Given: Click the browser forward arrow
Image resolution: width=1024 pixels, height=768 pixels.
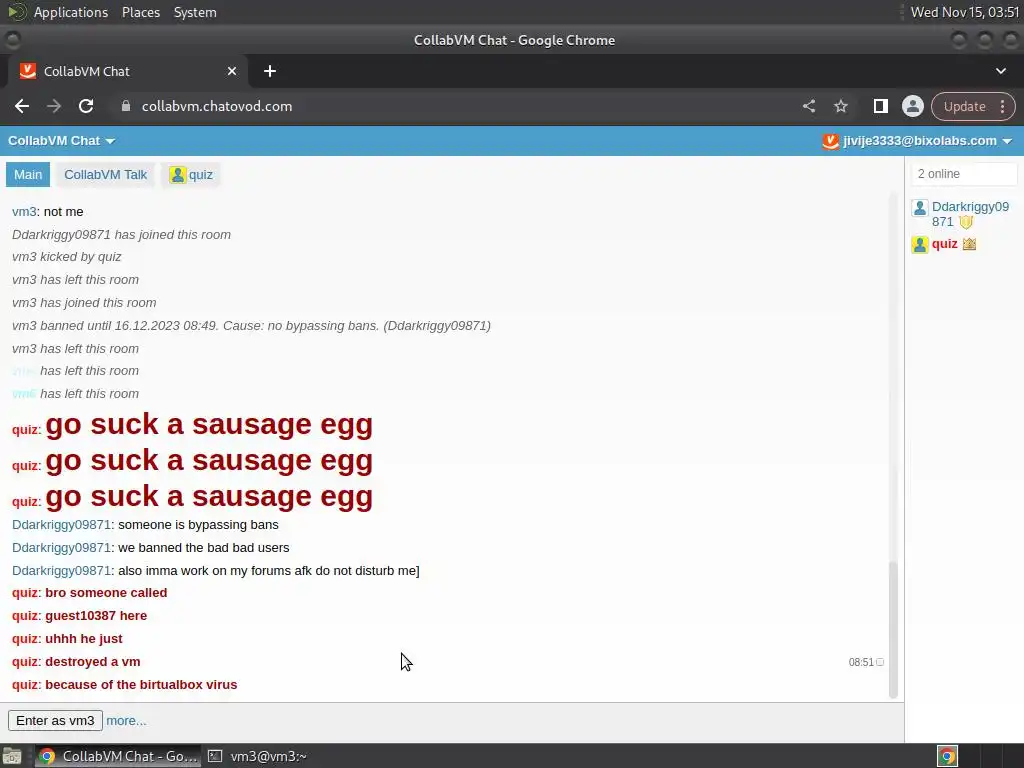Looking at the screenshot, I should pyautogui.click(x=54, y=106).
